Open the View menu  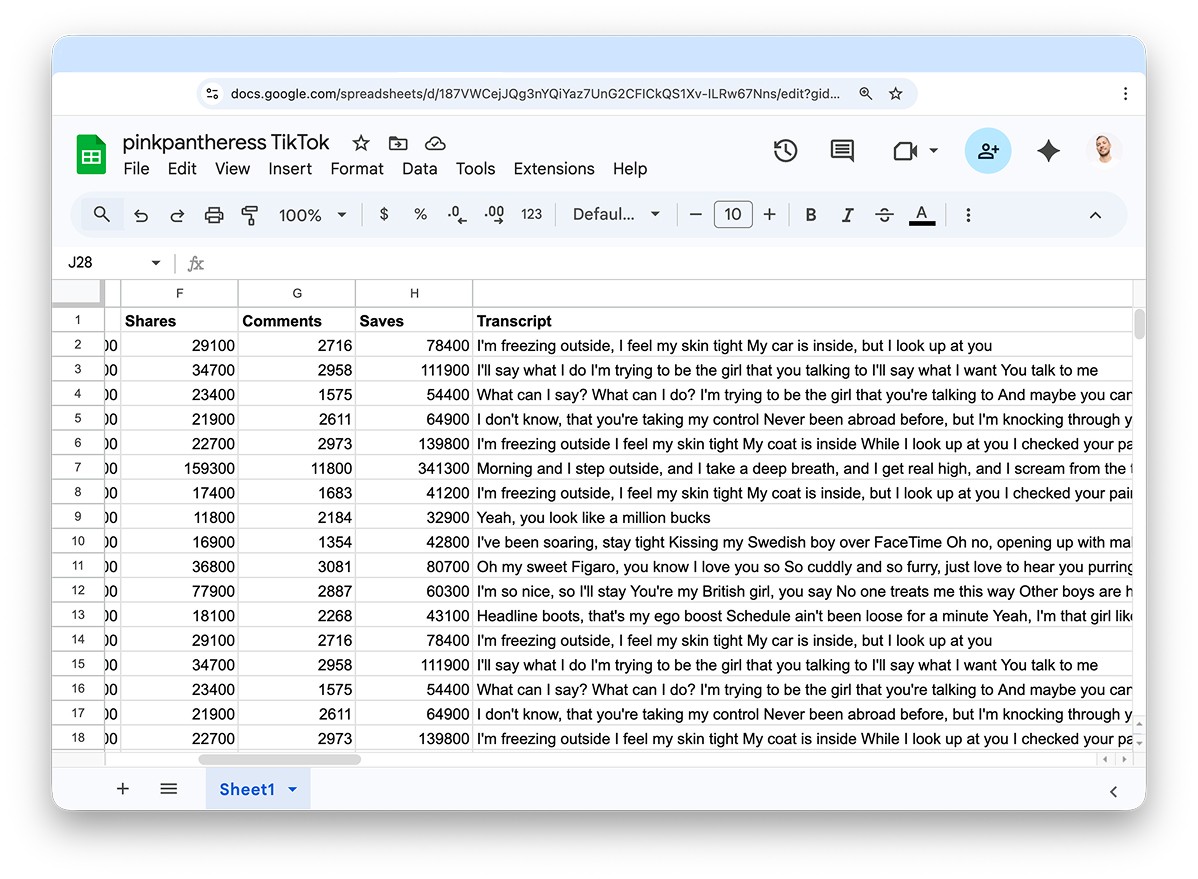pyautogui.click(x=232, y=169)
